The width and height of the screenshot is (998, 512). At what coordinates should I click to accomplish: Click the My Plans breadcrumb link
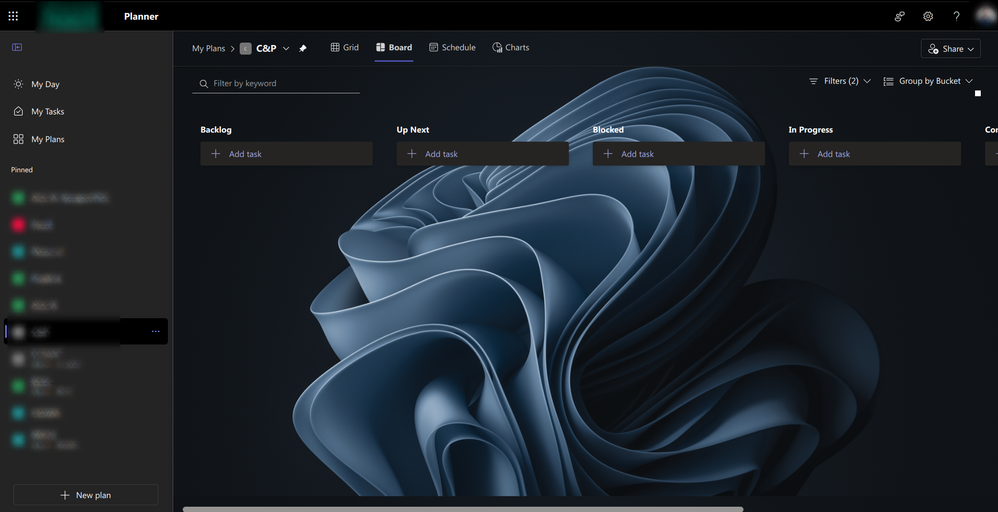(209, 48)
